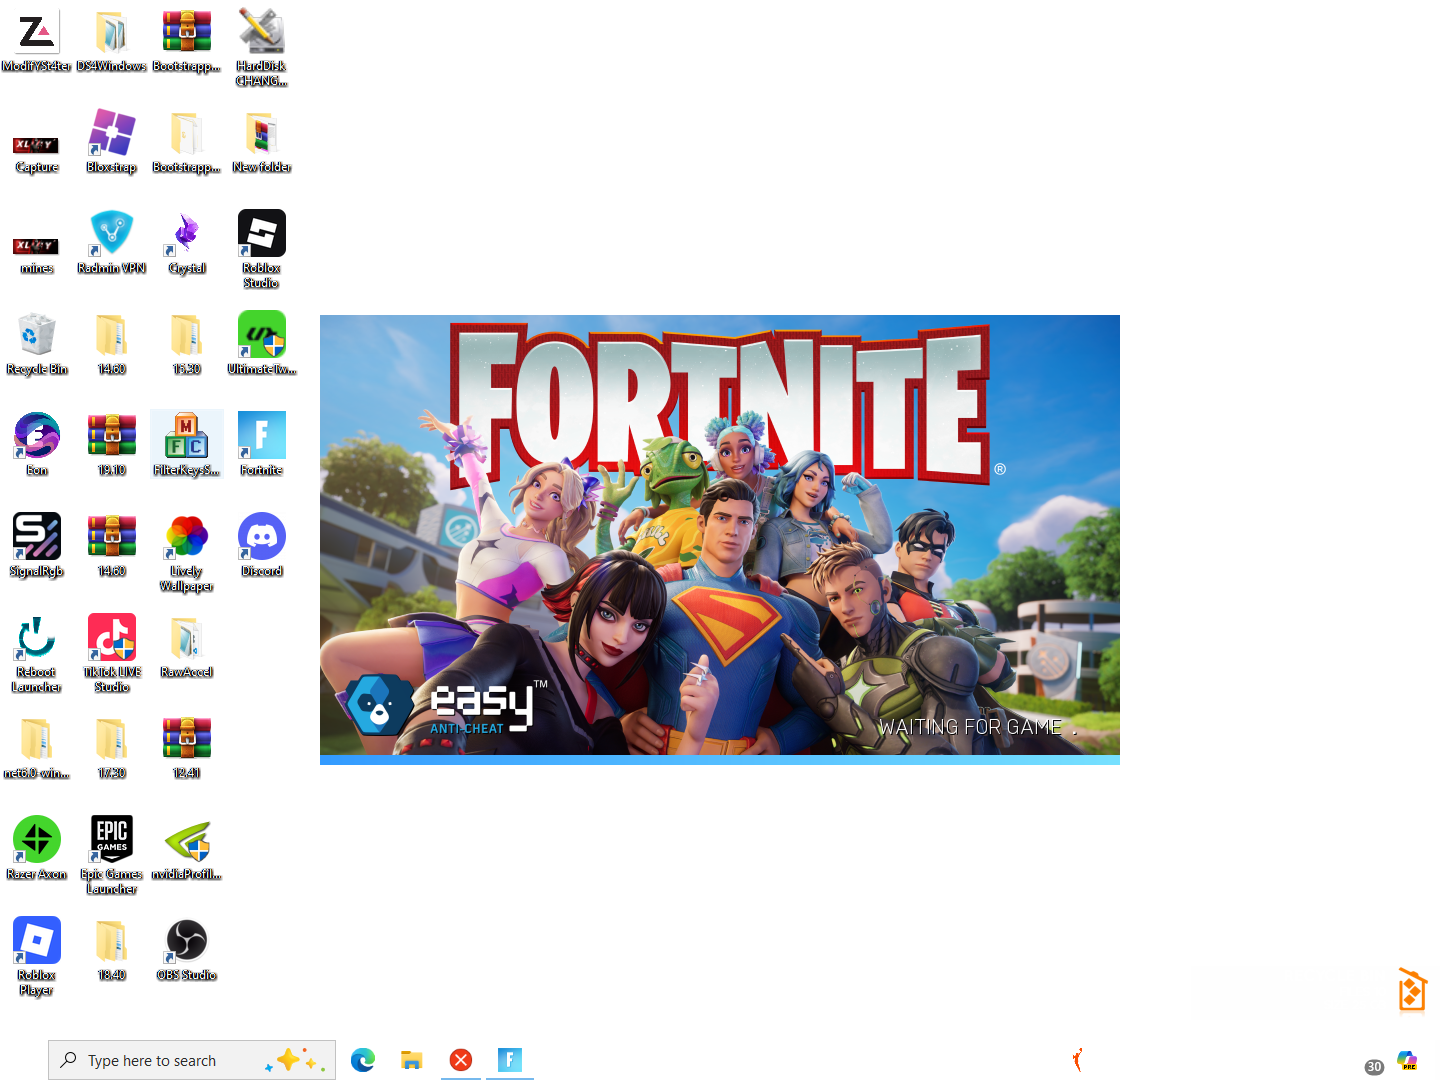Launch the Bloxstrap shortcut
Image resolution: width=1440 pixels, height=1080 pixels.
pos(112,141)
